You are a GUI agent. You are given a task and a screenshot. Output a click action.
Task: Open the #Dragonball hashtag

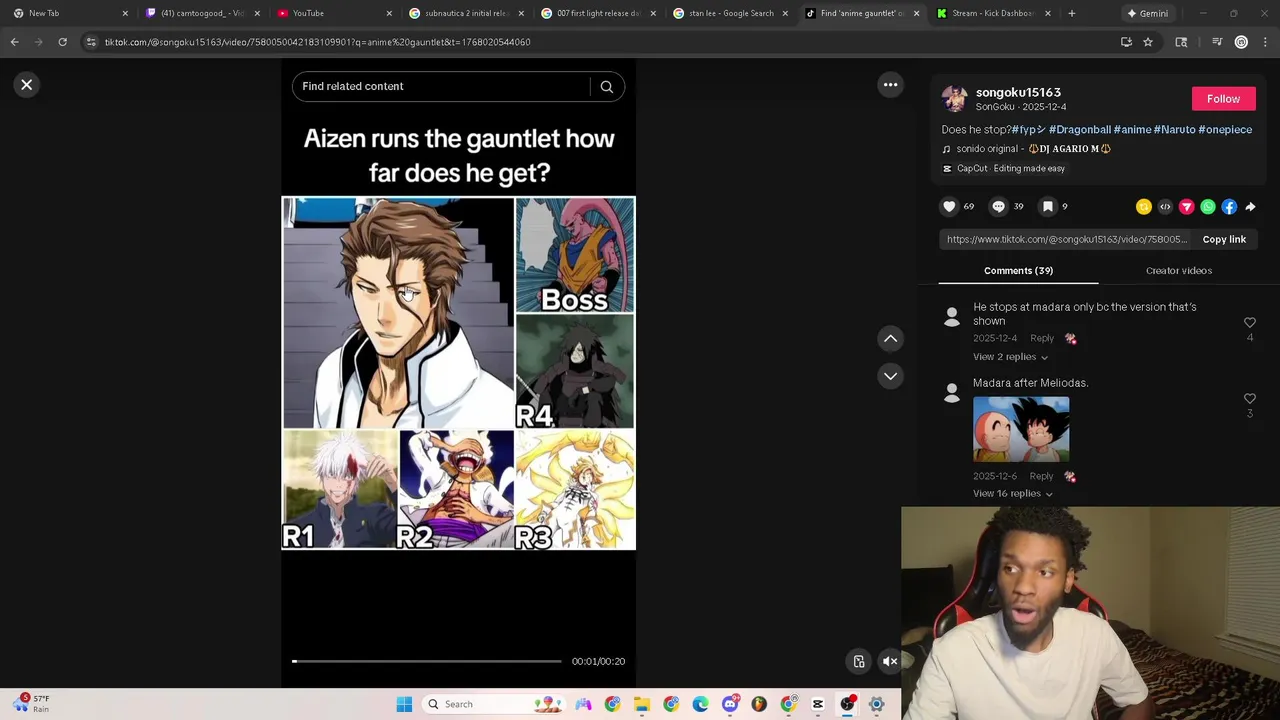(1079, 130)
